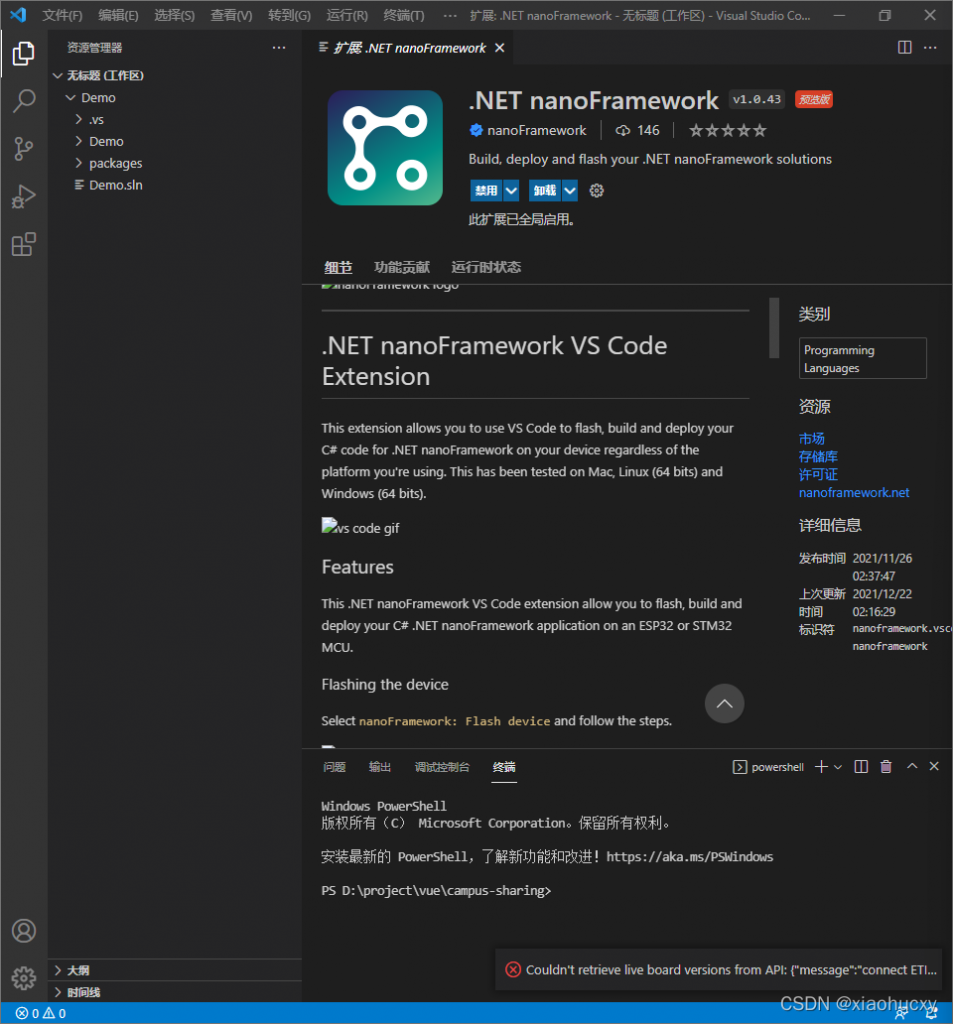Click the VS Code logo in title bar
The height and width of the screenshot is (1024, 953).
[x=18, y=14]
